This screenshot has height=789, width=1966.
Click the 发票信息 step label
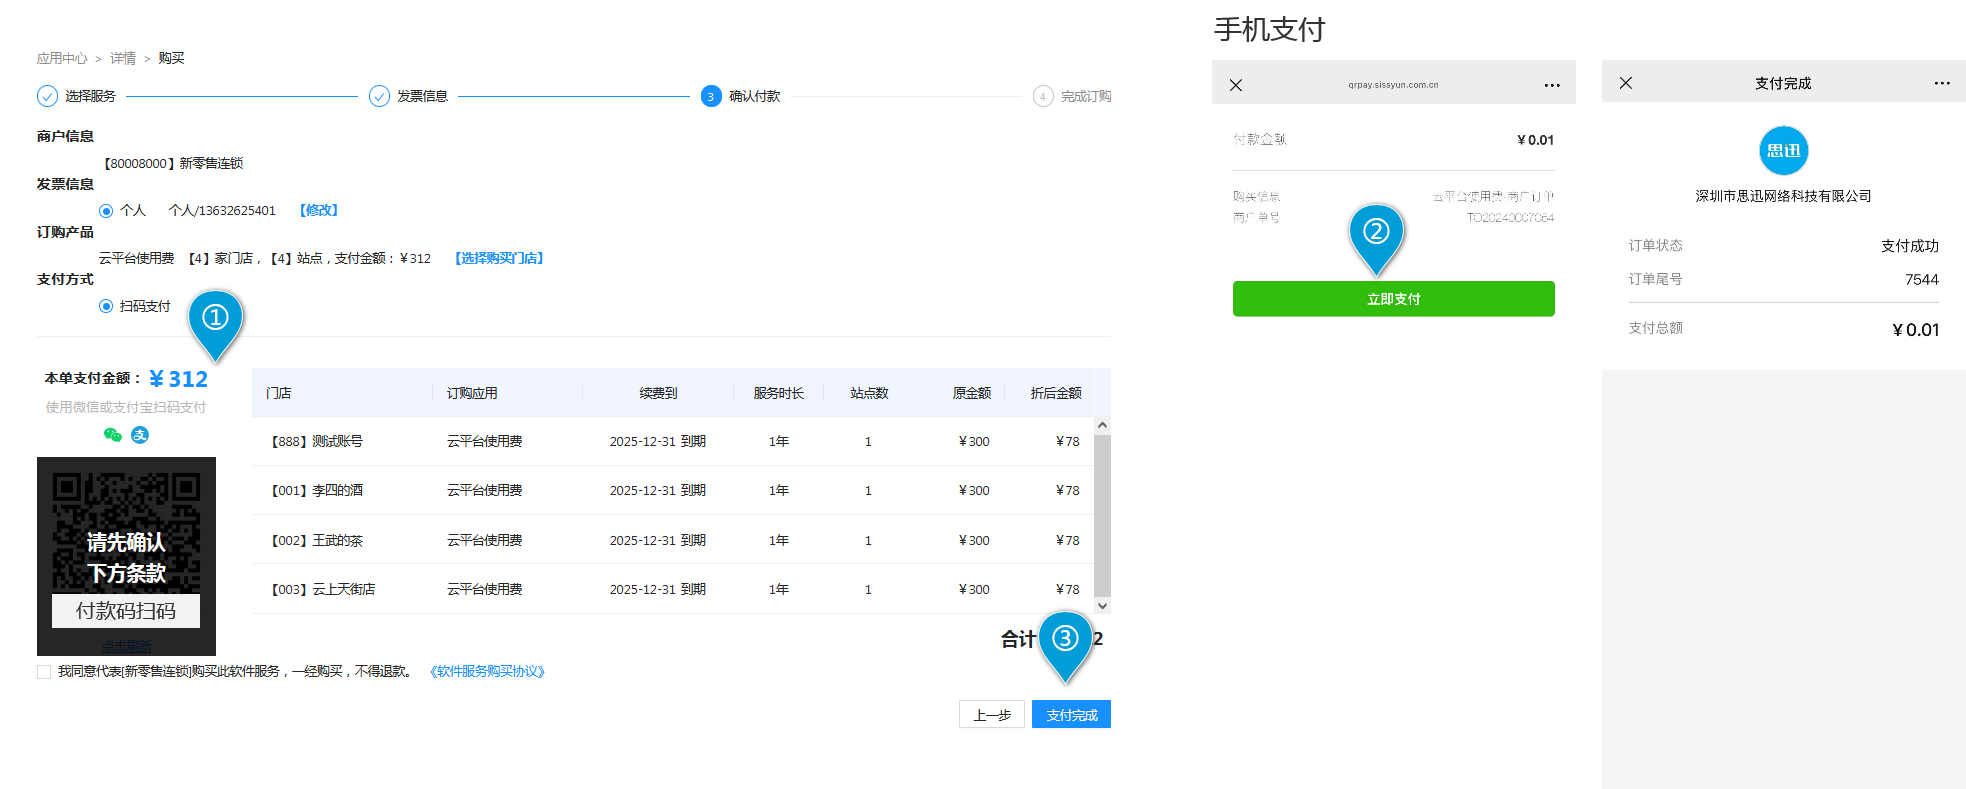pos(422,96)
